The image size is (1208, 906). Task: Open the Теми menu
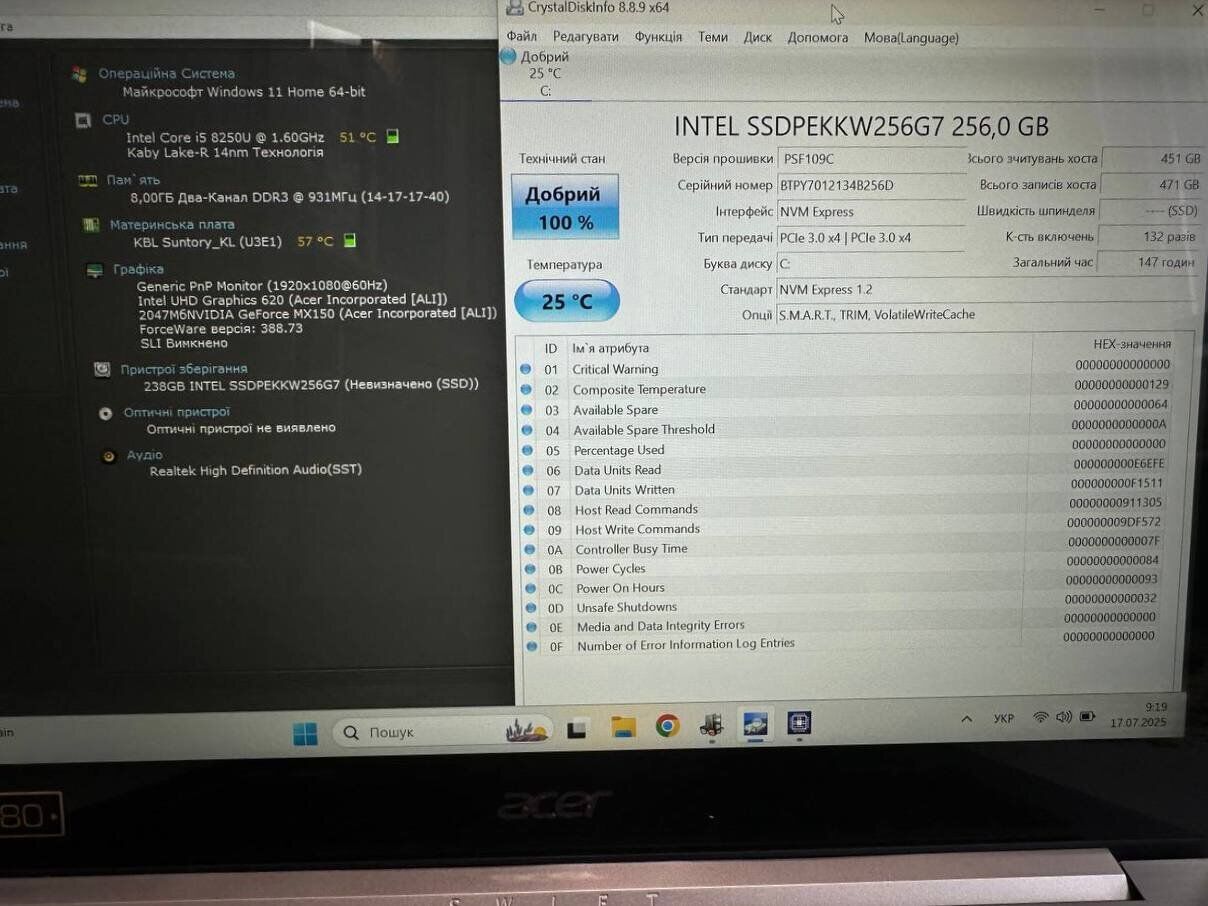pos(713,37)
